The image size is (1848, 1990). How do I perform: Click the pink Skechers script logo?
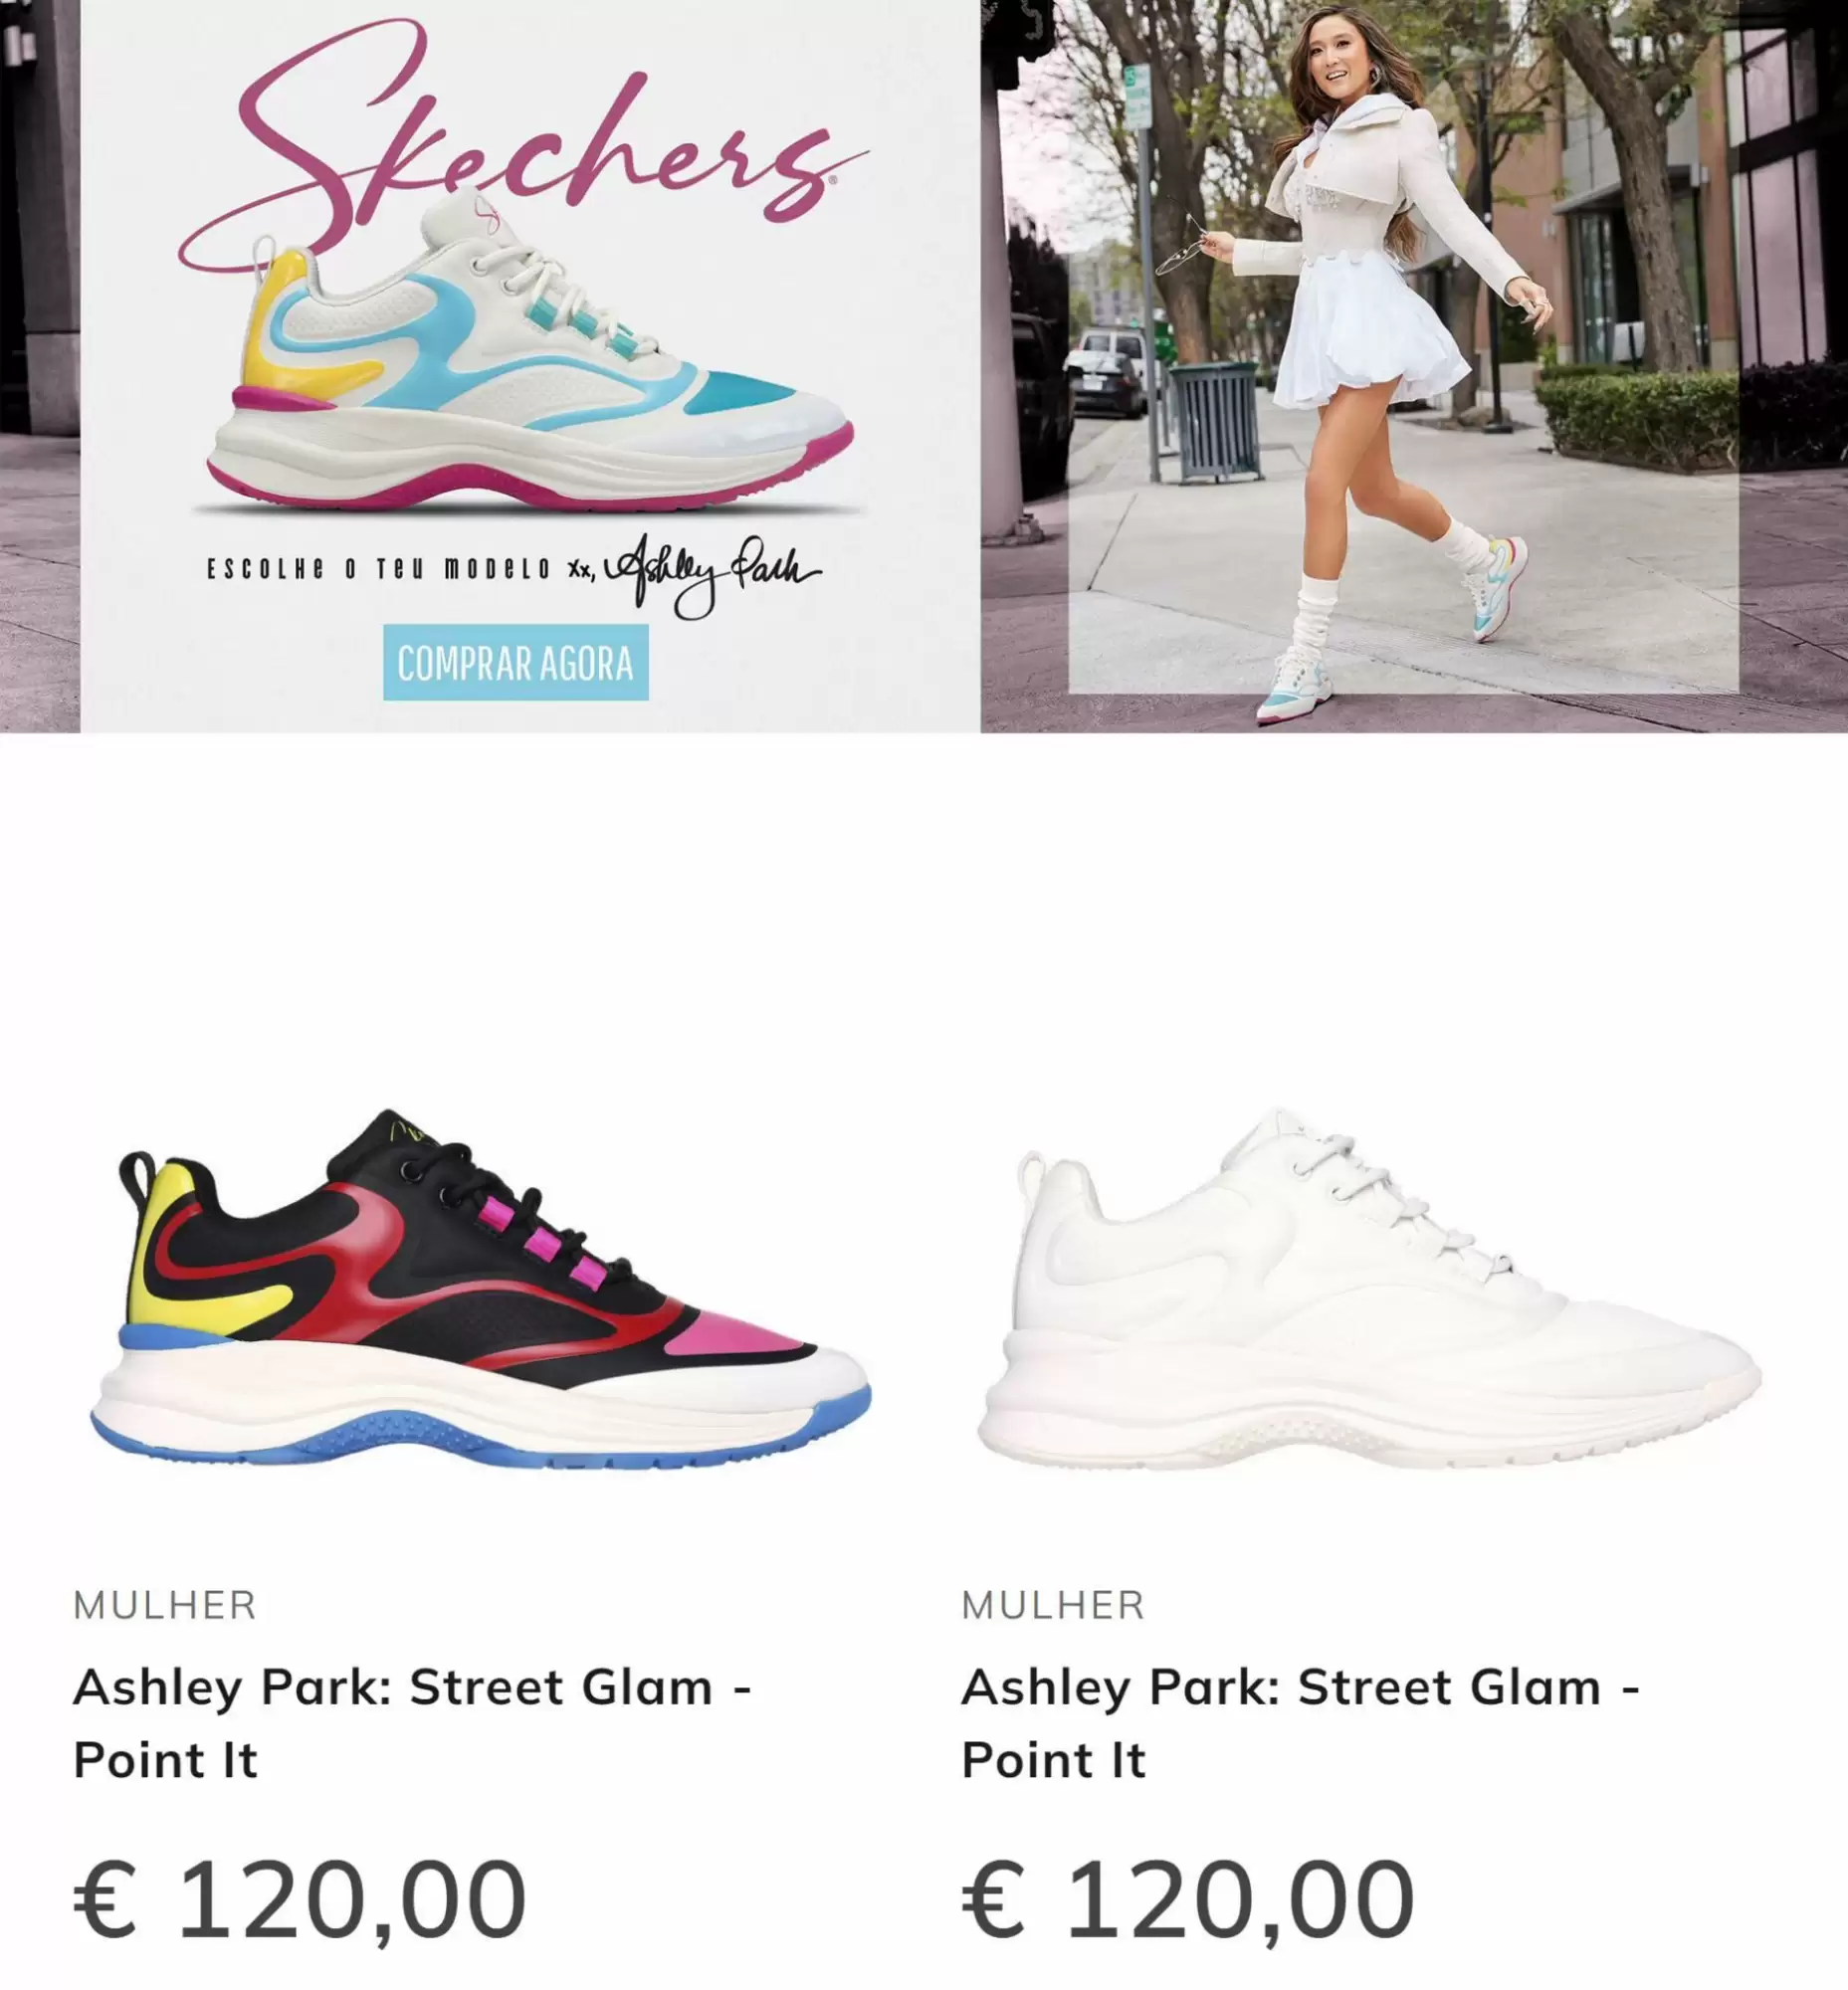(523, 140)
